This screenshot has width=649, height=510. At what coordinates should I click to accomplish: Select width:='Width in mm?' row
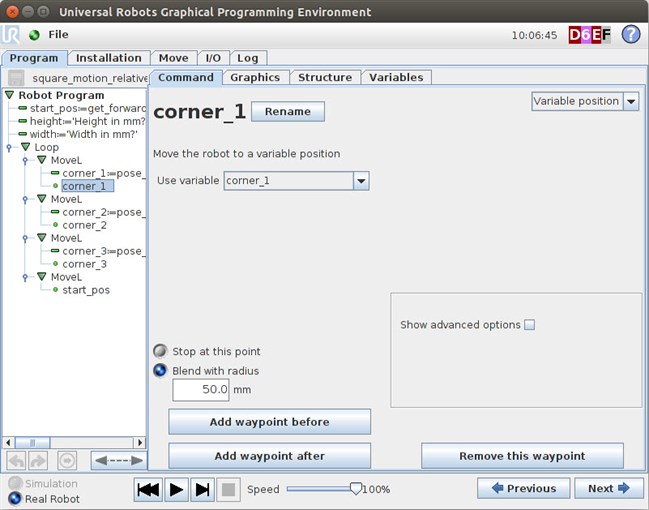(78, 134)
